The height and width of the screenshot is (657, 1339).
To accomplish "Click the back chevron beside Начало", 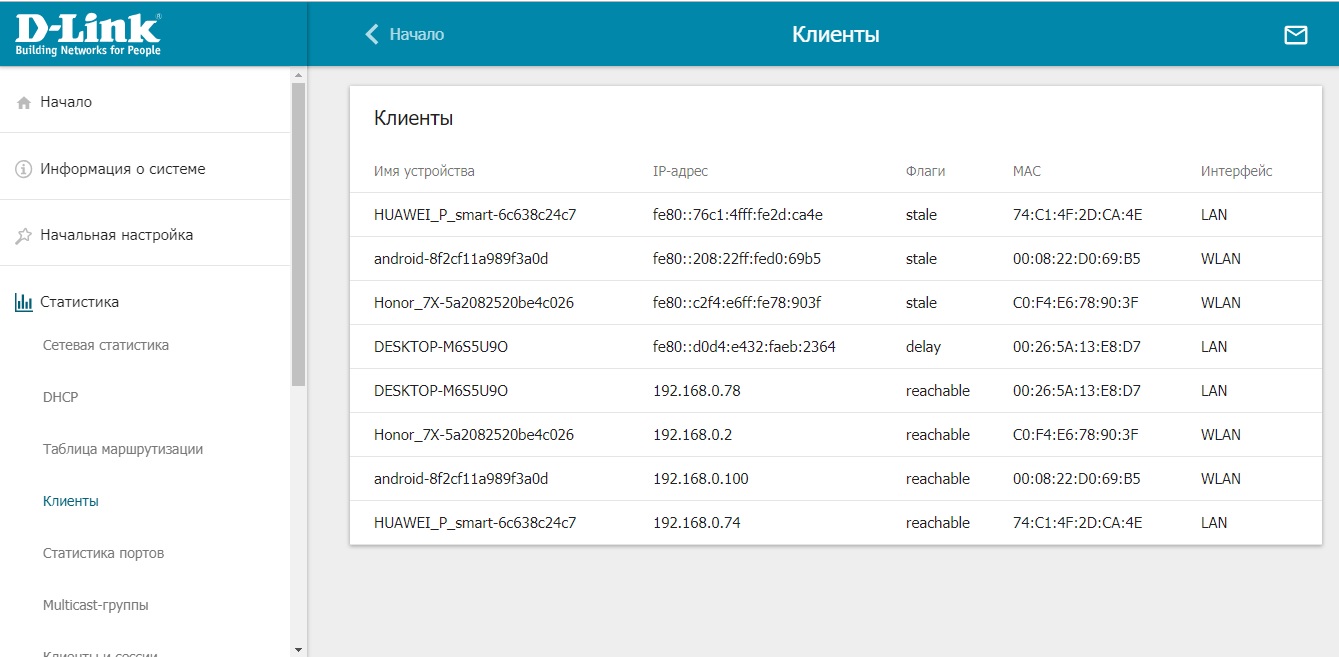I will tap(372, 35).
